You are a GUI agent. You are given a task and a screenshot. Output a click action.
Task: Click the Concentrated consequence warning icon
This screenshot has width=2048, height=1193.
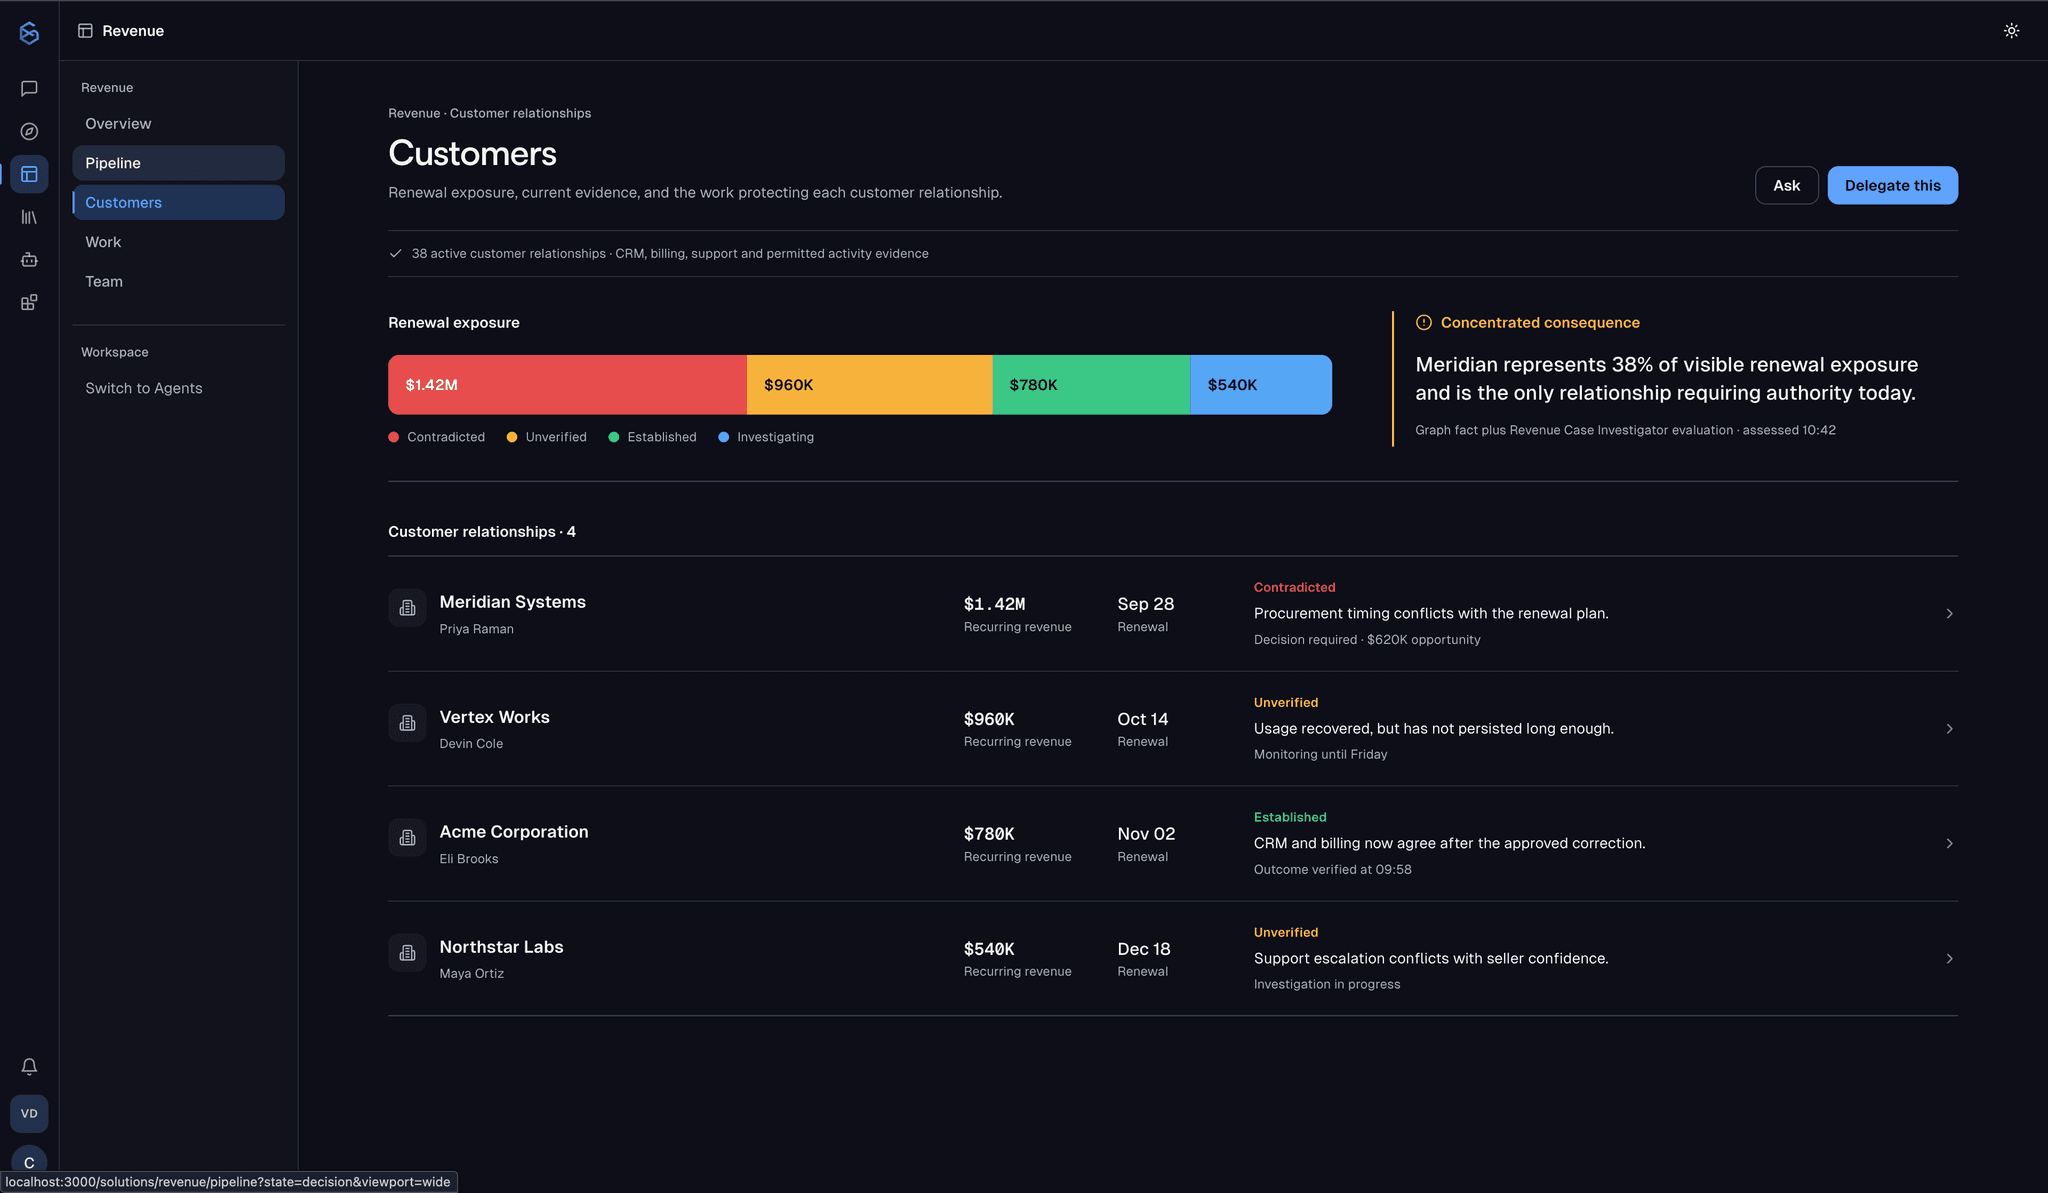pyautogui.click(x=1423, y=323)
